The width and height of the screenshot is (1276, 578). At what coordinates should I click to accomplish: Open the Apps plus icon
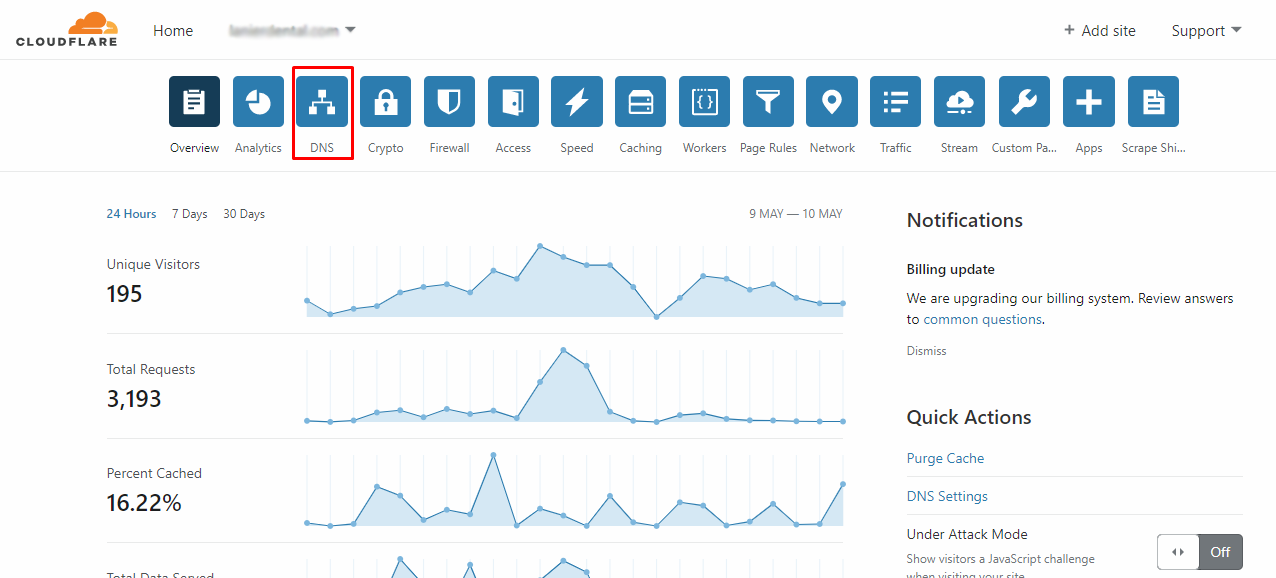pos(1088,101)
